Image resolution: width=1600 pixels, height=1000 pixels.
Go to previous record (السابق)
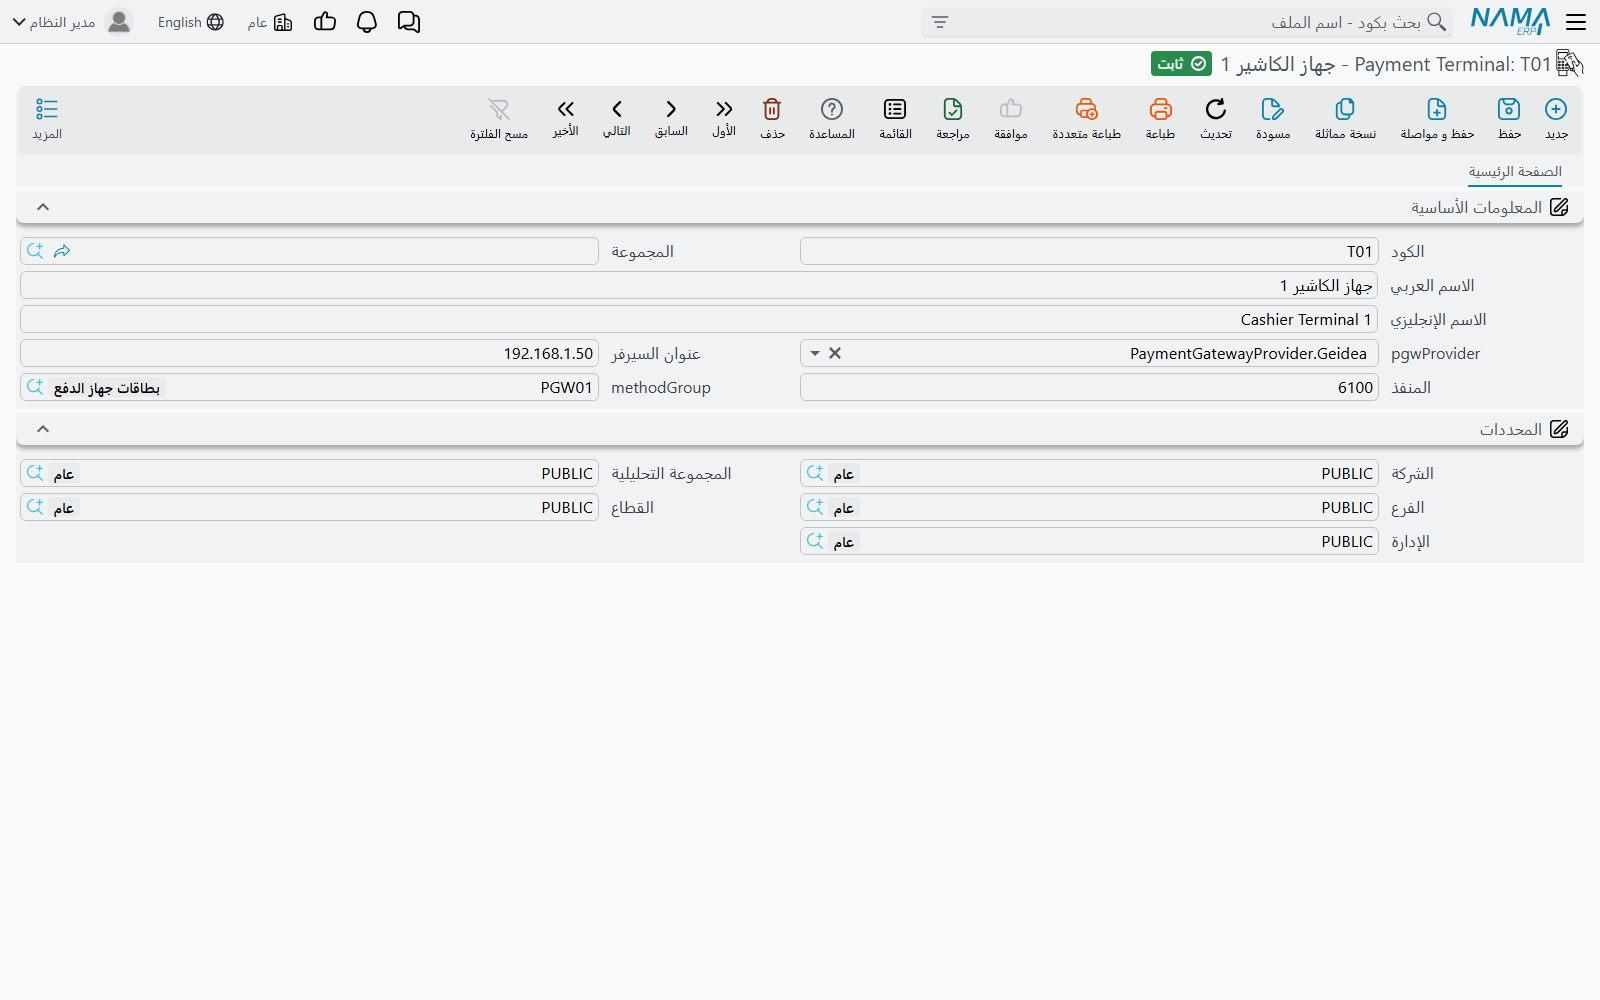click(x=671, y=118)
